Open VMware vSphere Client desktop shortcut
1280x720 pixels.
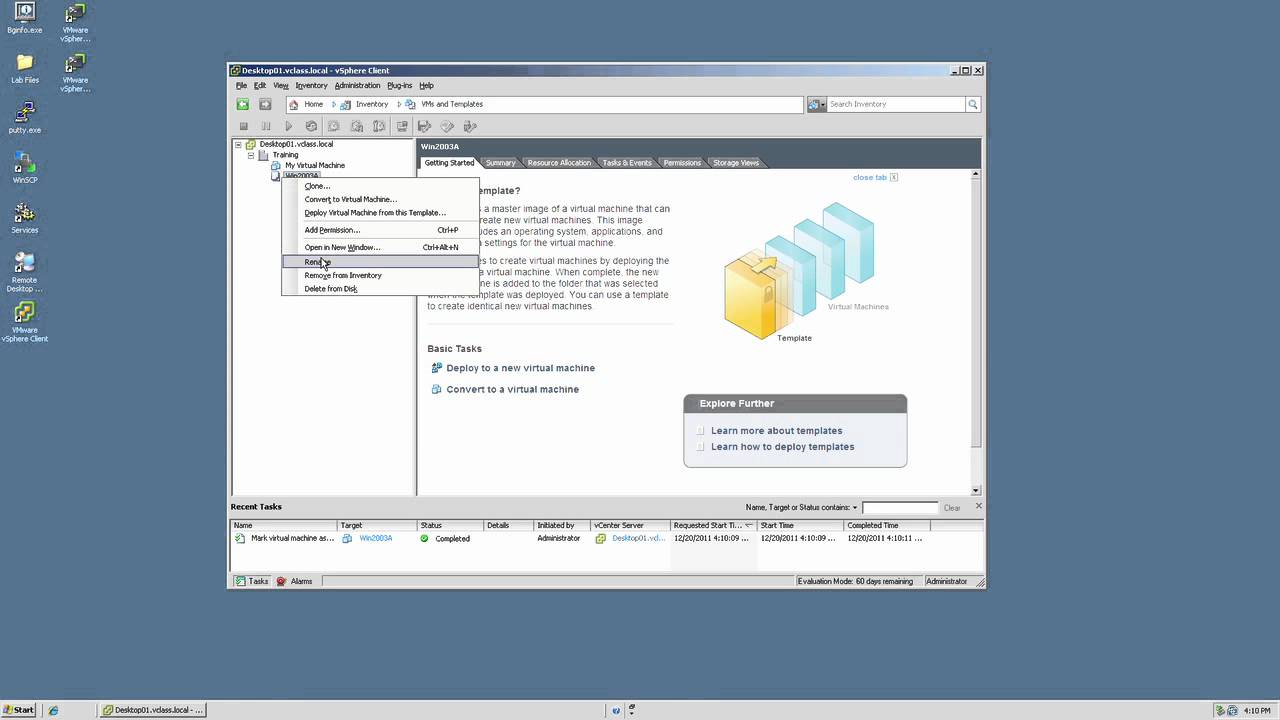click(25, 322)
